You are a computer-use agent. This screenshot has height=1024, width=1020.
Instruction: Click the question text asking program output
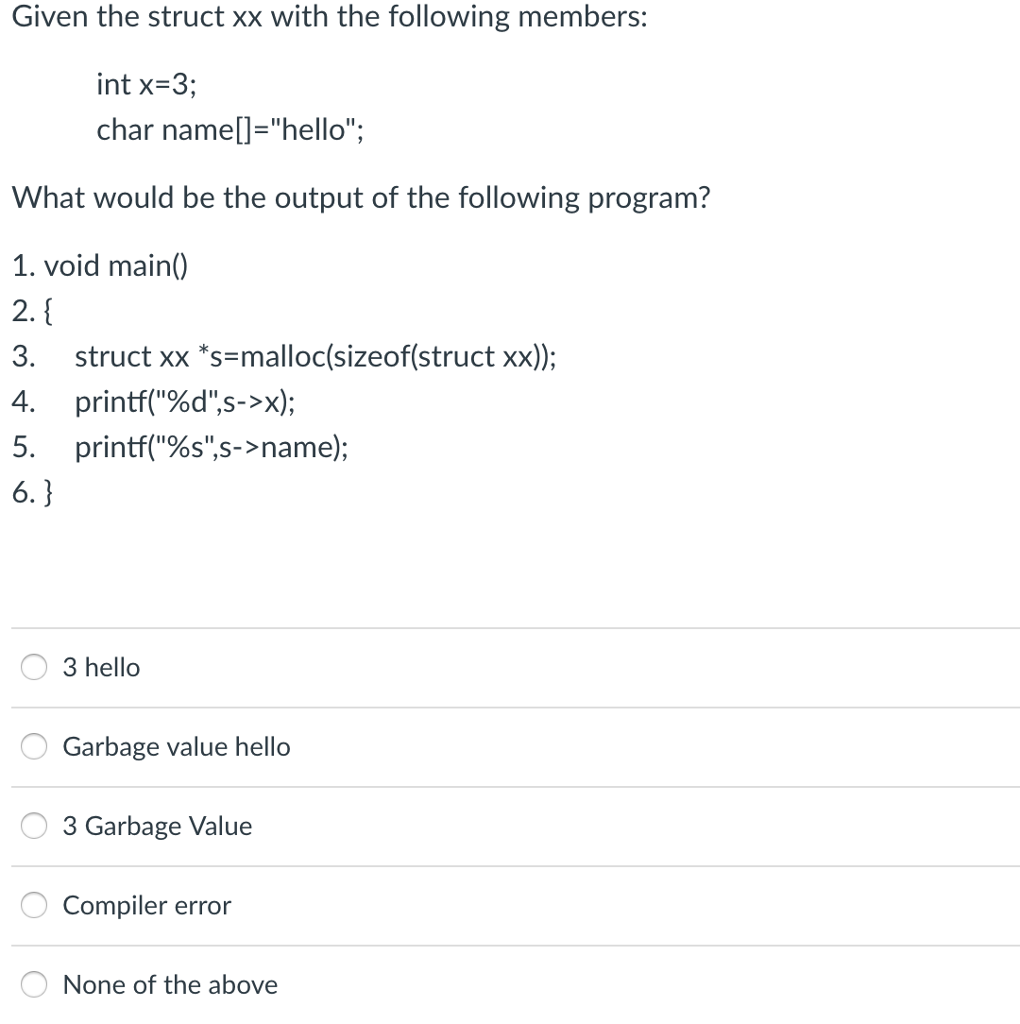pyautogui.click(x=360, y=197)
